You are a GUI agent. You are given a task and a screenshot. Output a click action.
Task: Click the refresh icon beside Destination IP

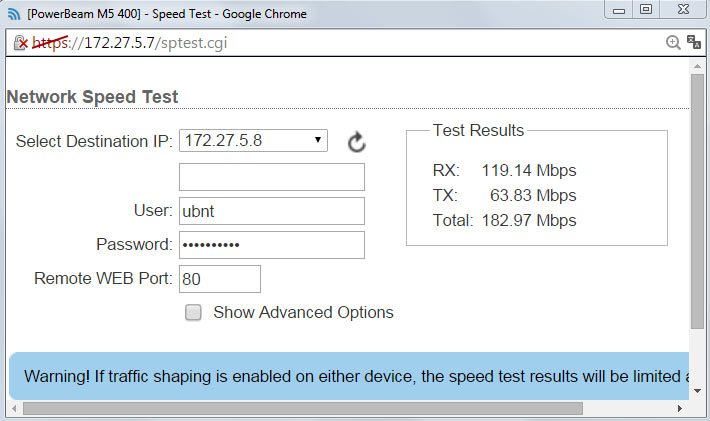tap(357, 143)
